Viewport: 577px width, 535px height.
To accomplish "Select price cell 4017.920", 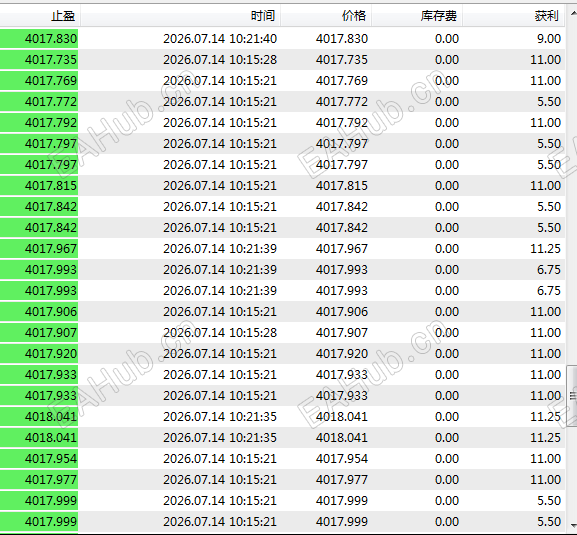I will point(341,354).
